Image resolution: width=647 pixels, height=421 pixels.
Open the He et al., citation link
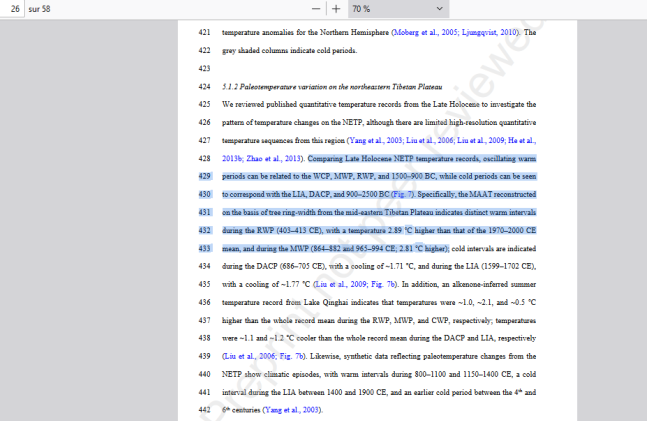(x=522, y=140)
